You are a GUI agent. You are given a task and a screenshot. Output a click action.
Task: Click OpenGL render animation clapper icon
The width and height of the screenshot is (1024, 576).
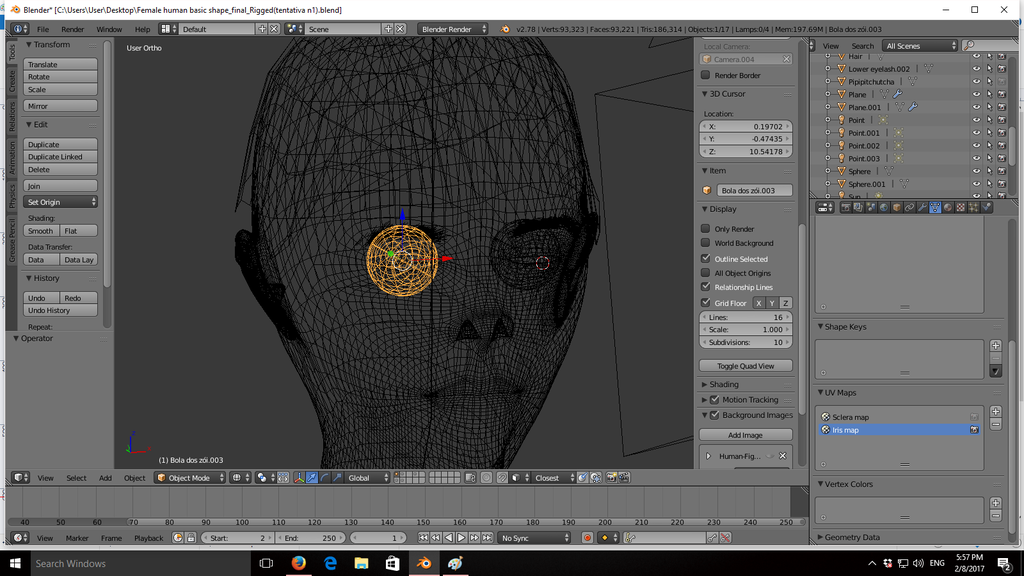(624, 478)
